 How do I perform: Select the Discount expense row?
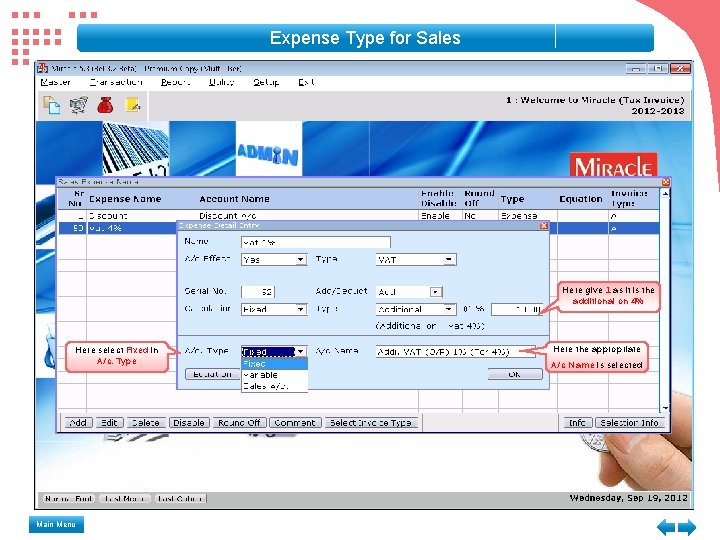pyautogui.click(x=358, y=216)
